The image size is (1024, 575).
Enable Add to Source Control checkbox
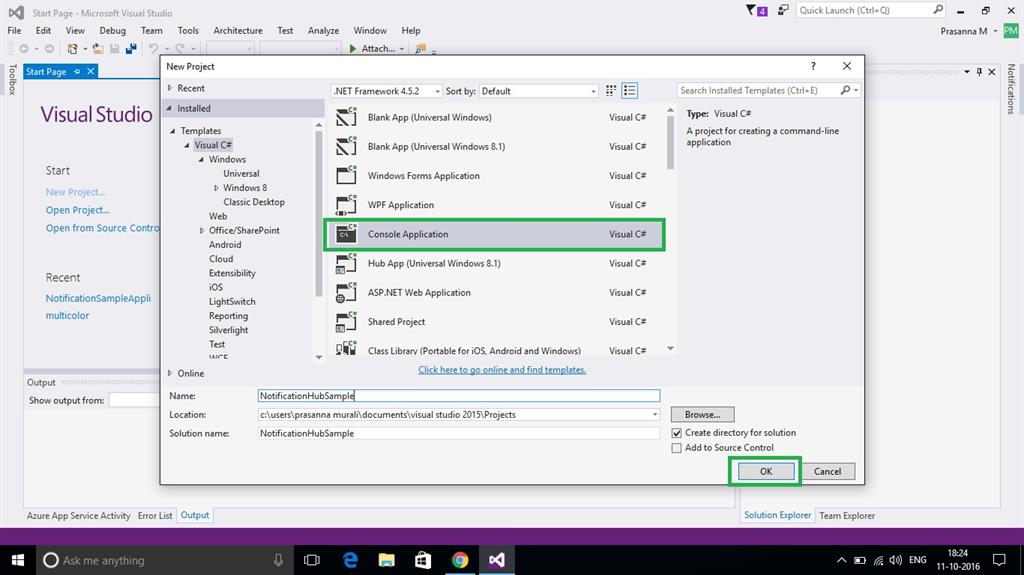[677, 448]
